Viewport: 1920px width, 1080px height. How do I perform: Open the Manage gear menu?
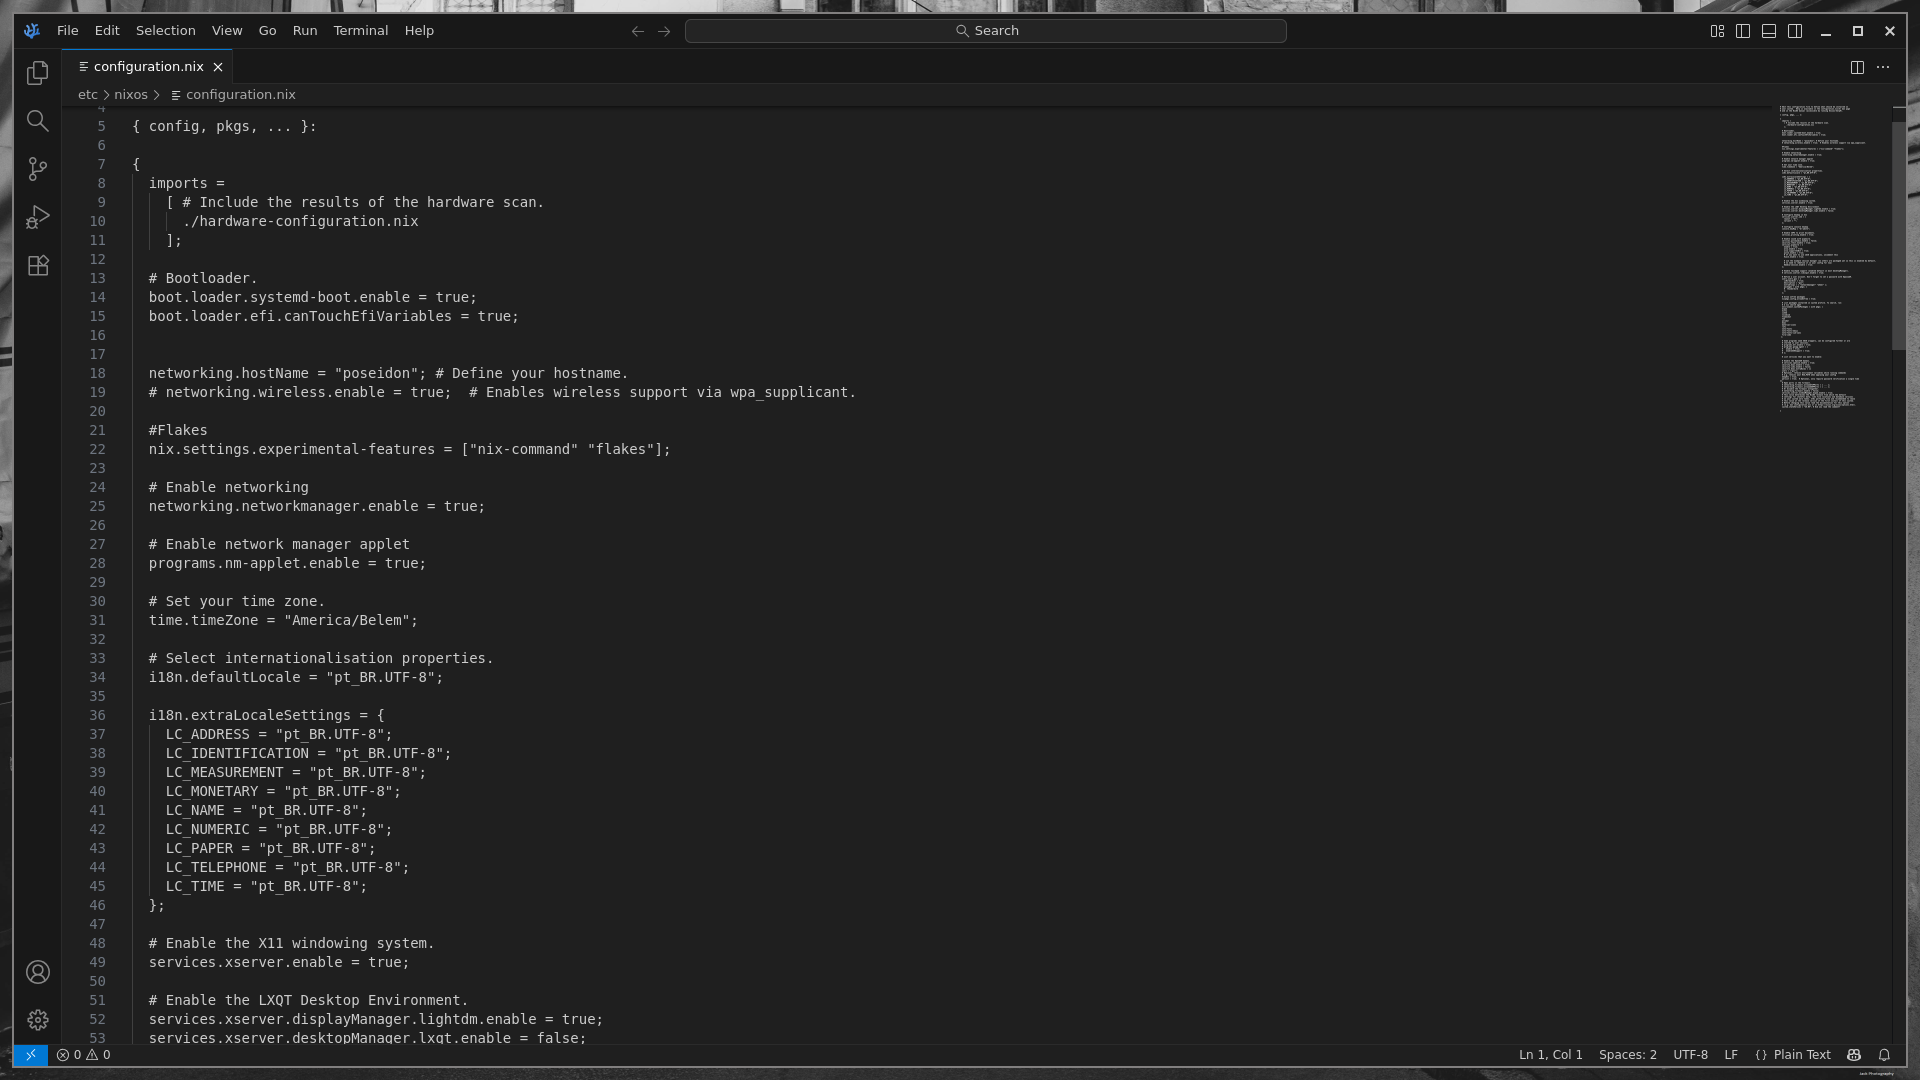coord(38,1020)
